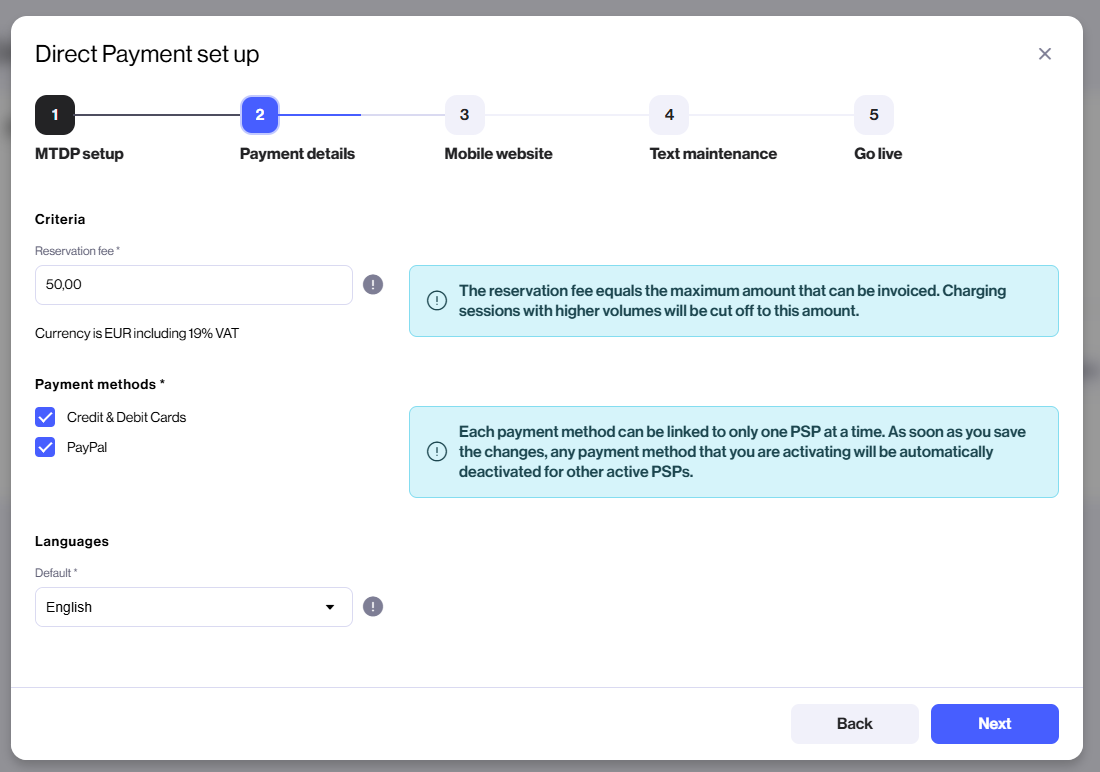This screenshot has width=1100, height=772.
Task: Select step 2 Payment details
Action: [x=260, y=115]
